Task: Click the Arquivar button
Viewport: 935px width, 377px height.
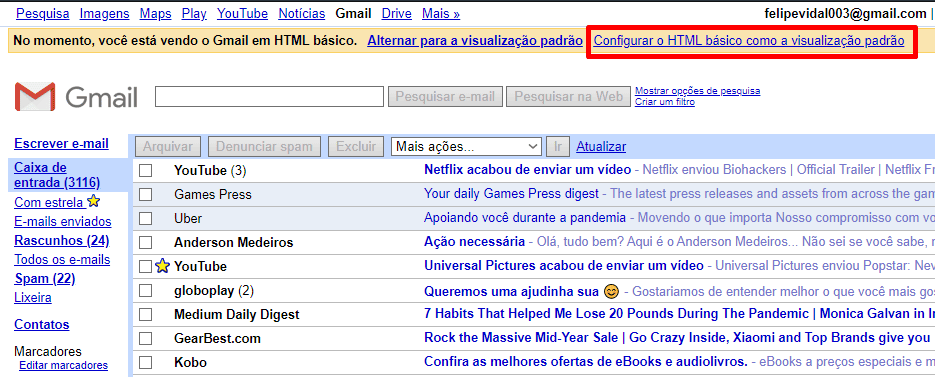Action: pyautogui.click(x=168, y=147)
